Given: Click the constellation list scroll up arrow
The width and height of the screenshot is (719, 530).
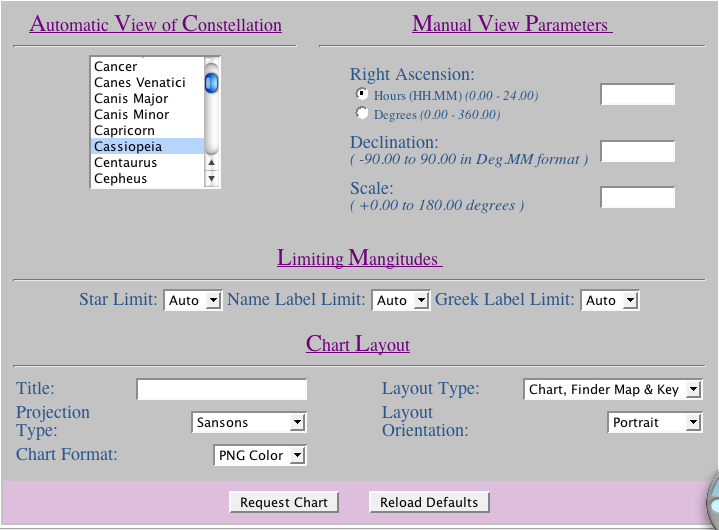Looking at the screenshot, I should (211, 162).
